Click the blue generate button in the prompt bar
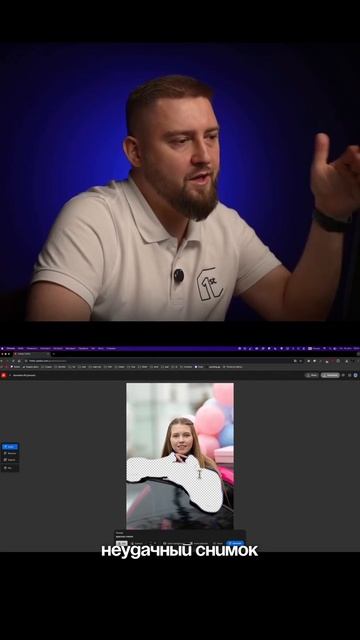 point(236,543)
